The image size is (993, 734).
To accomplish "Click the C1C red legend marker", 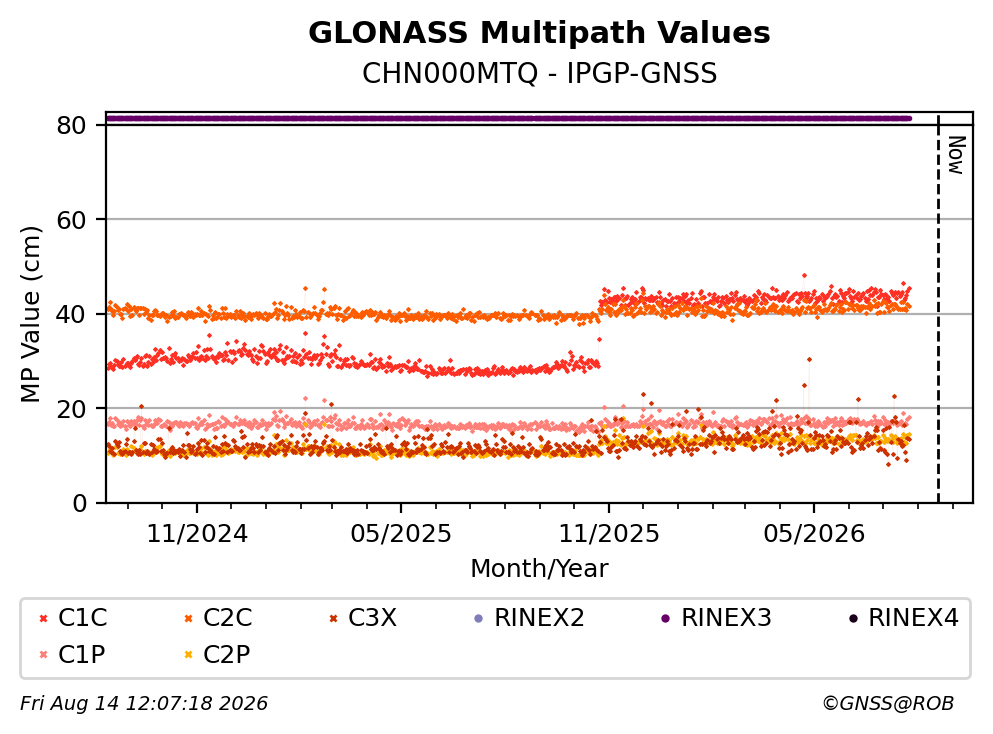I will coord(43,619).
